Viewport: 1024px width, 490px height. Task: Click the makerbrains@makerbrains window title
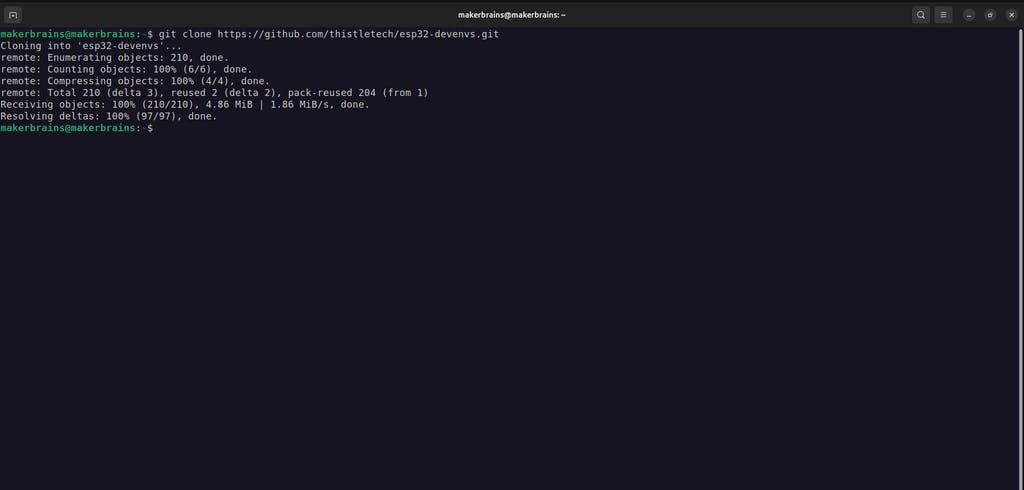(x=511, y=15)
